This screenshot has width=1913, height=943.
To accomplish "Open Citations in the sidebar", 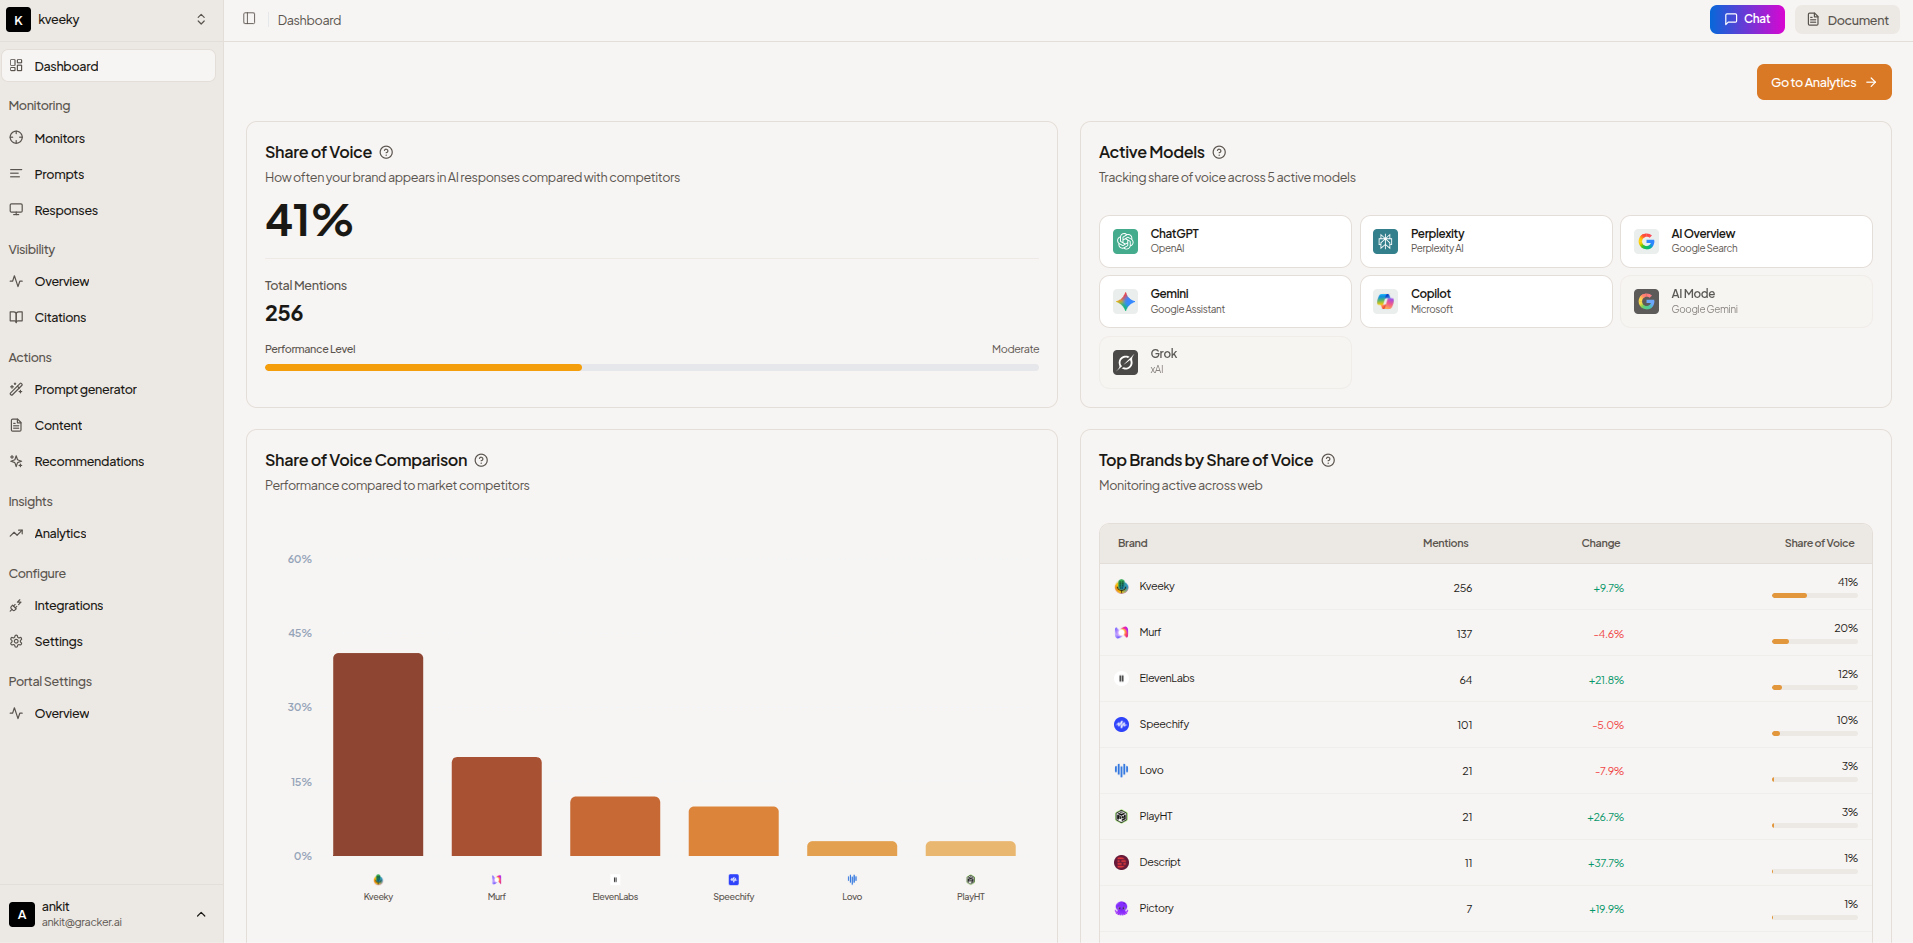I will pos(60,318).
